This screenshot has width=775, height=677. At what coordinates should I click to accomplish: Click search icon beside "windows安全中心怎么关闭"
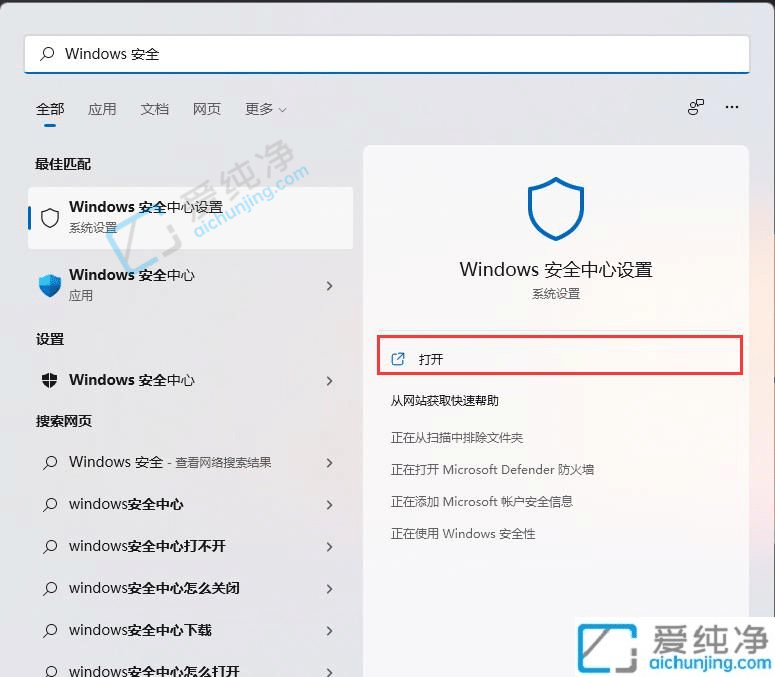(x=50, y=589)
